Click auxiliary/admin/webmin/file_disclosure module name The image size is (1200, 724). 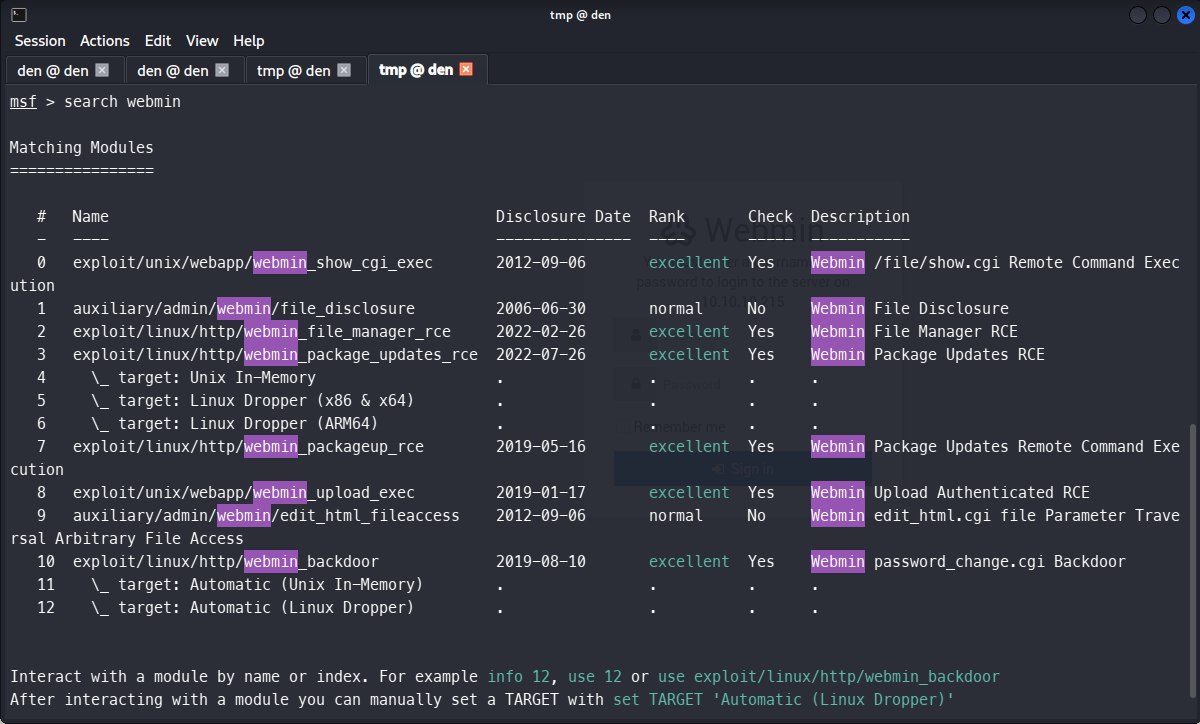(x=244, y=309)
